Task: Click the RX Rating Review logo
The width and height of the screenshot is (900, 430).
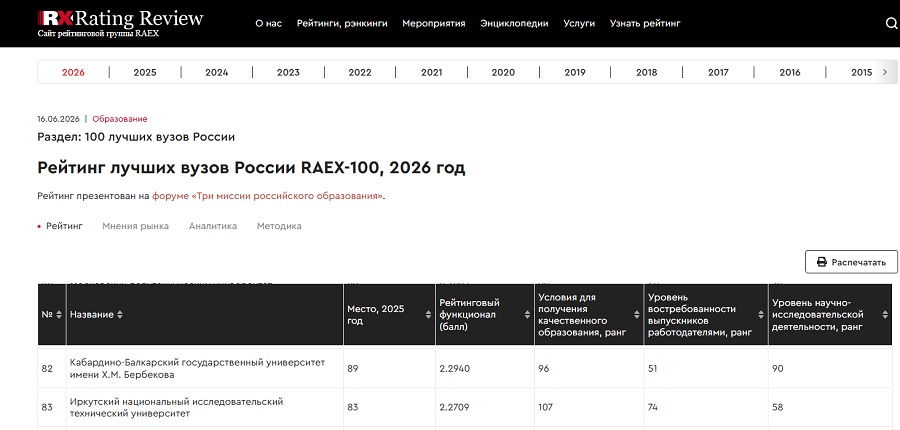Action: point(121,23)
